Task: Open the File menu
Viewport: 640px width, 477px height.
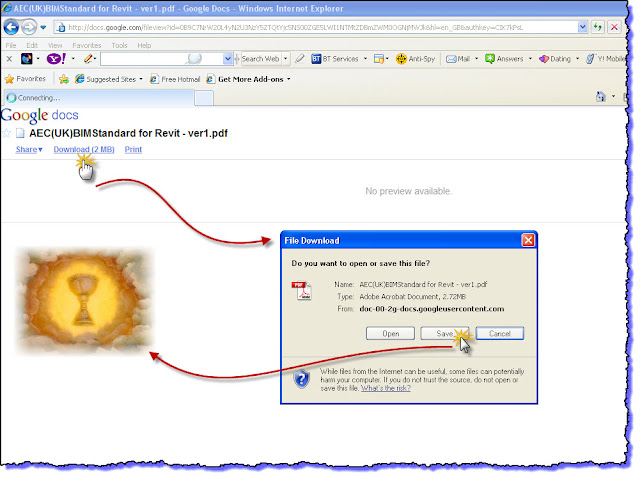Action: coord(11,45)
